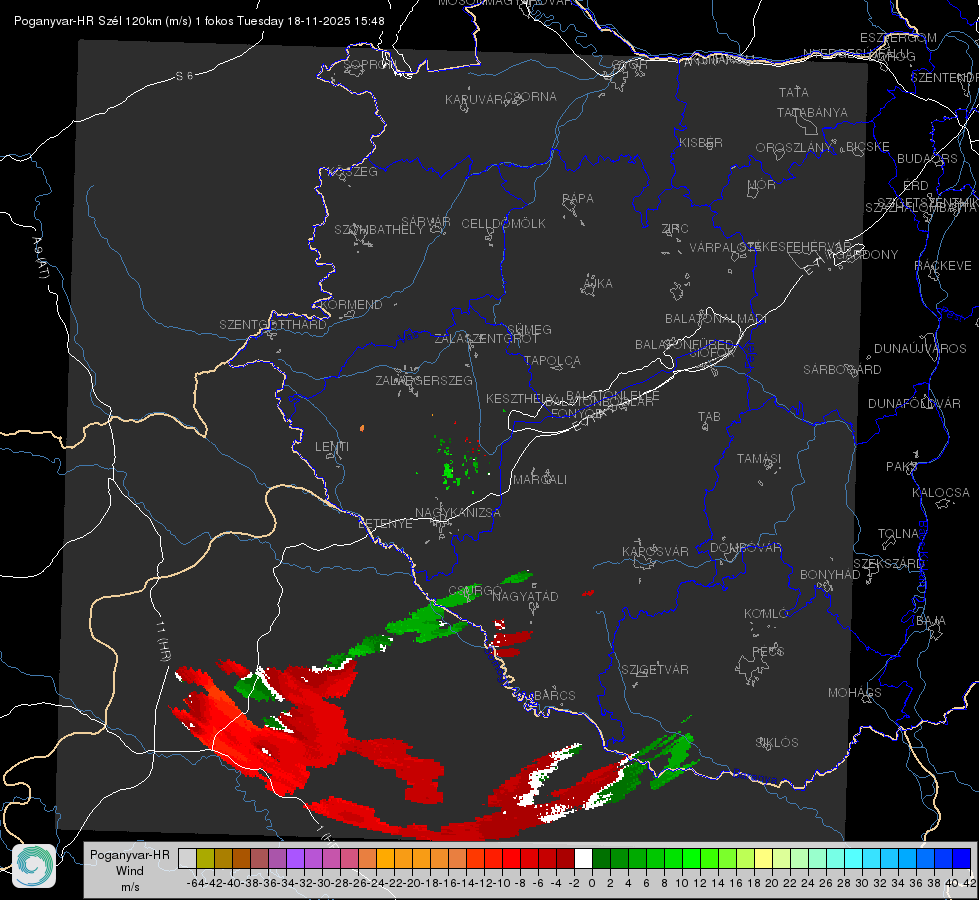979x900 pixels.
Task: Pick the blue swatch between 40 and 42
Action: pyautogui.click(x=962, y=858)
